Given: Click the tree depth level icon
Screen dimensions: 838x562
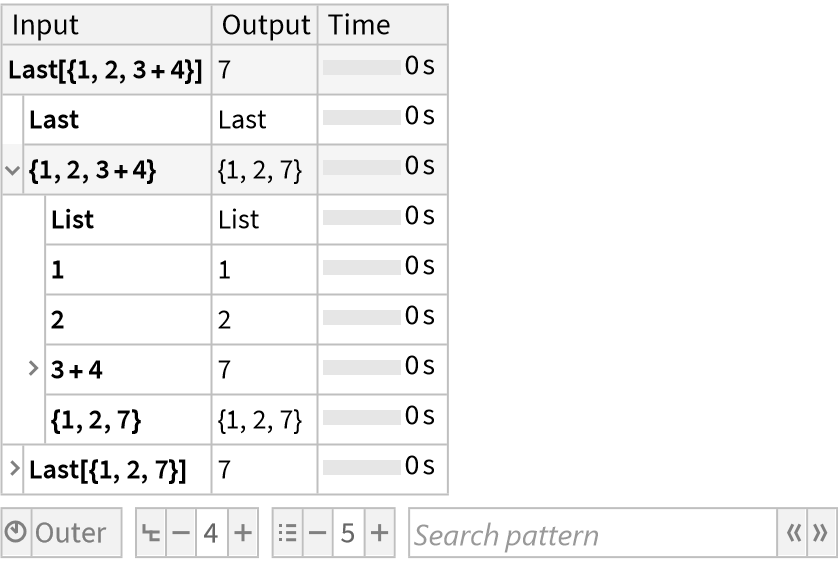Looking at the screenshot, I should pyautogui.click(x=149, y=533).
